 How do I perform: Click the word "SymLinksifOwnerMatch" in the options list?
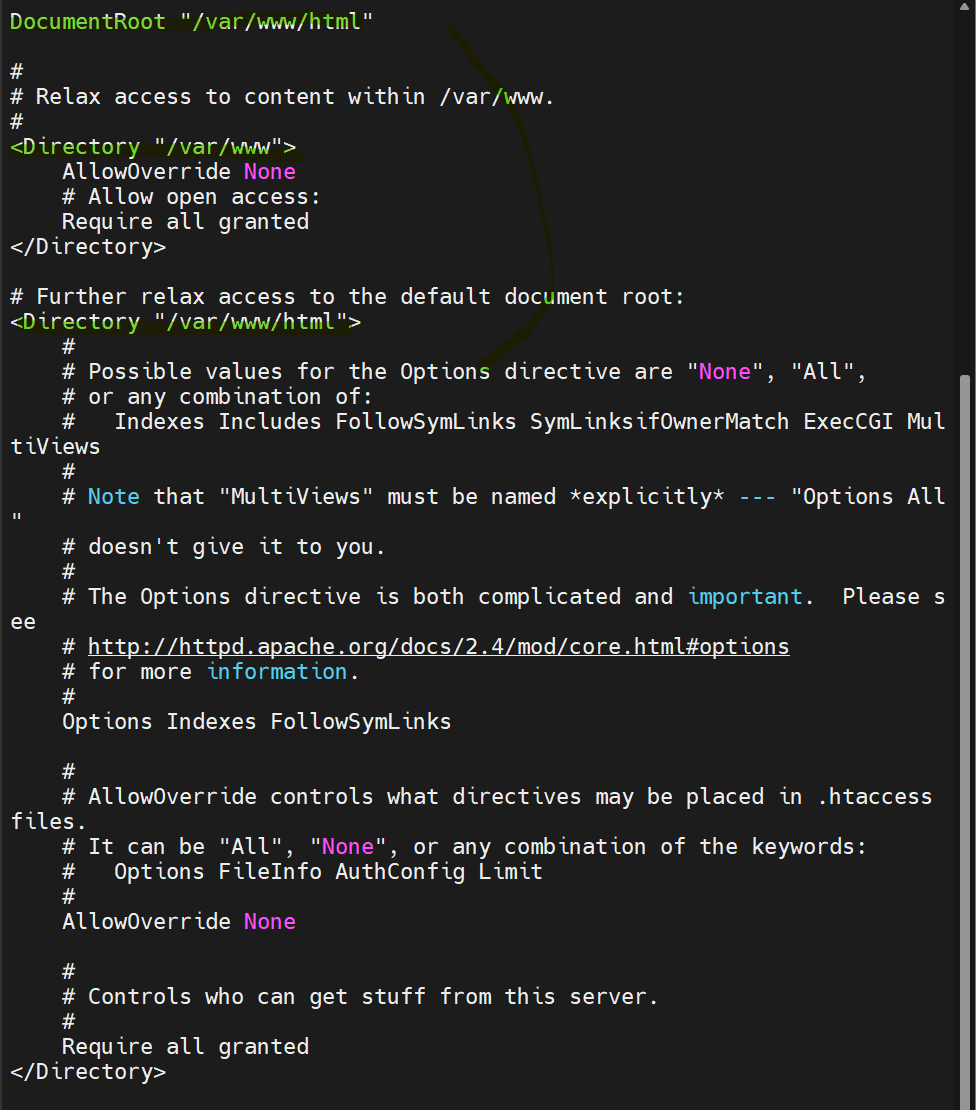(x=659, y=422)
